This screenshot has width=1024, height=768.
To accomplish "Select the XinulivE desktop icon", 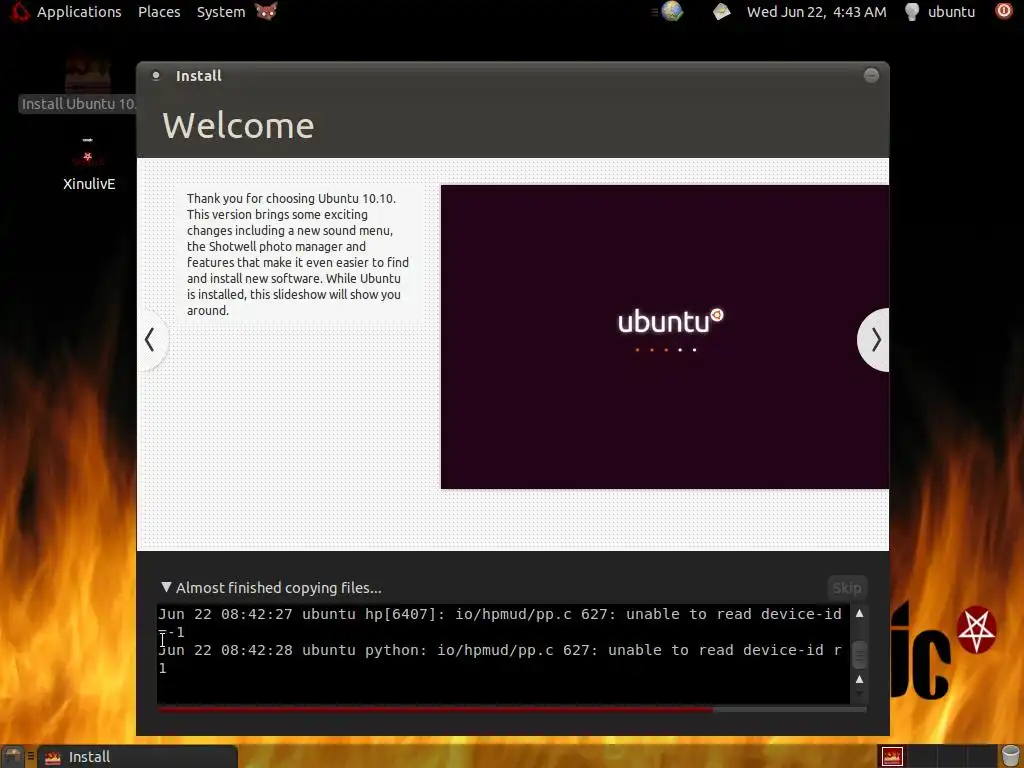I will click(89, 163).
